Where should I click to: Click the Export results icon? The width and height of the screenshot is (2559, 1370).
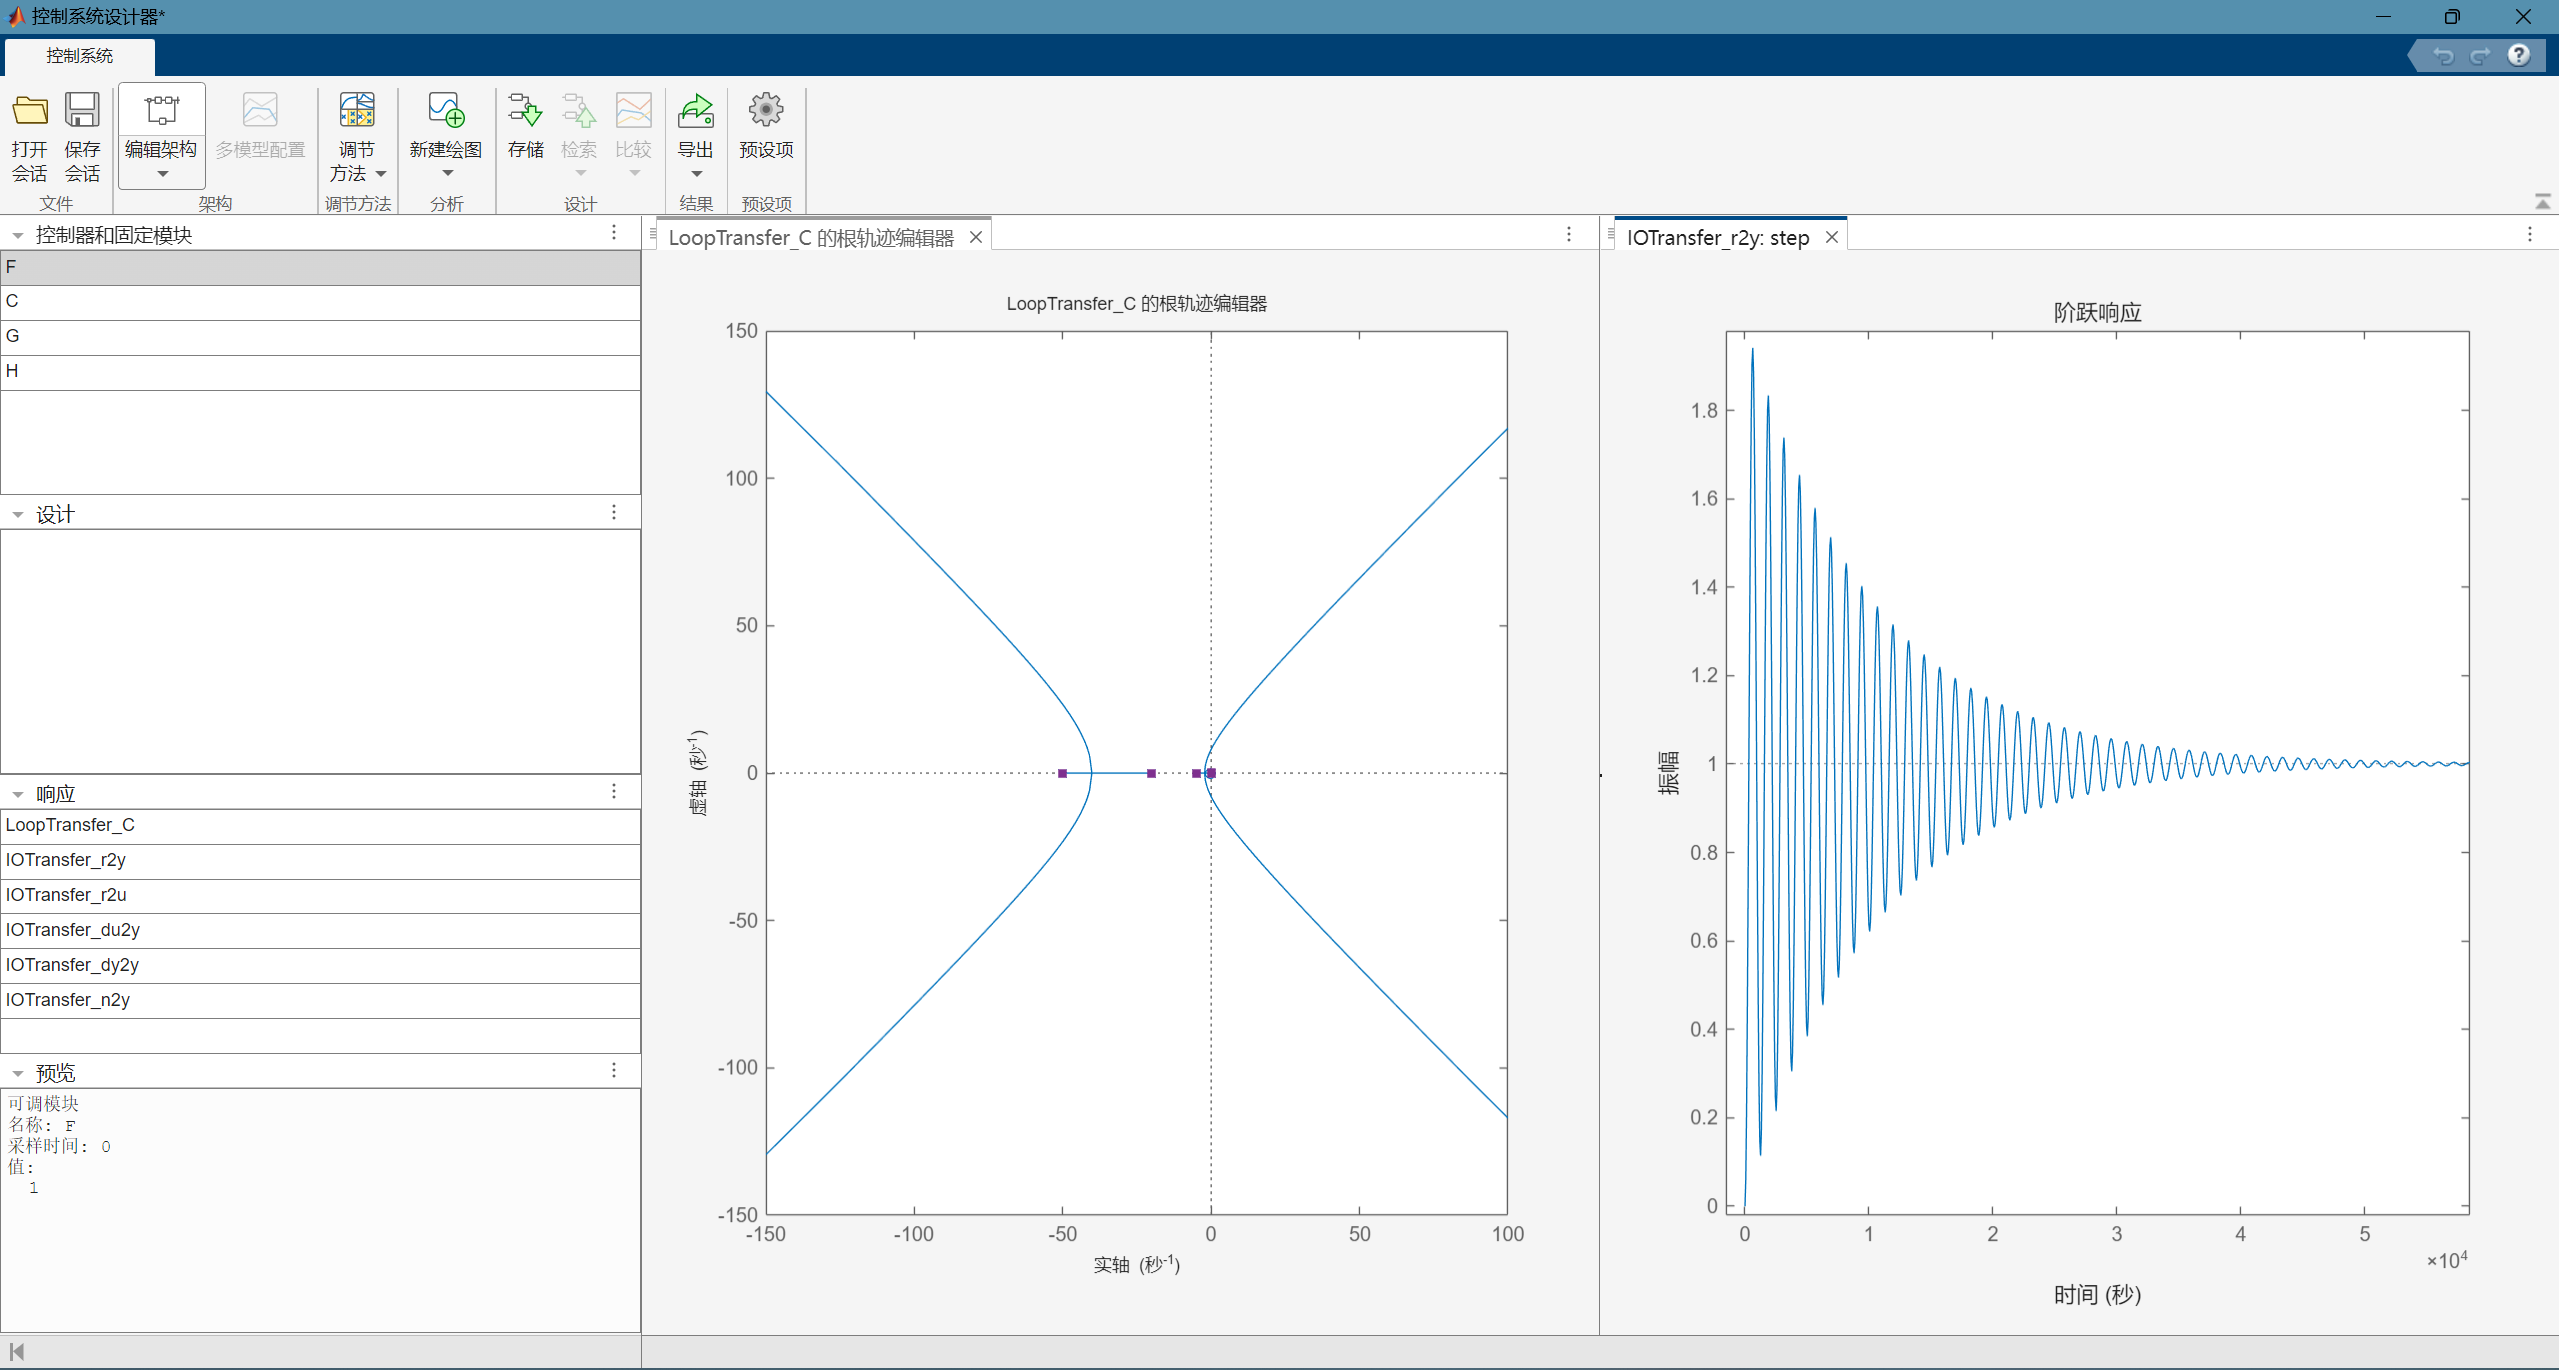pos(695,111)
